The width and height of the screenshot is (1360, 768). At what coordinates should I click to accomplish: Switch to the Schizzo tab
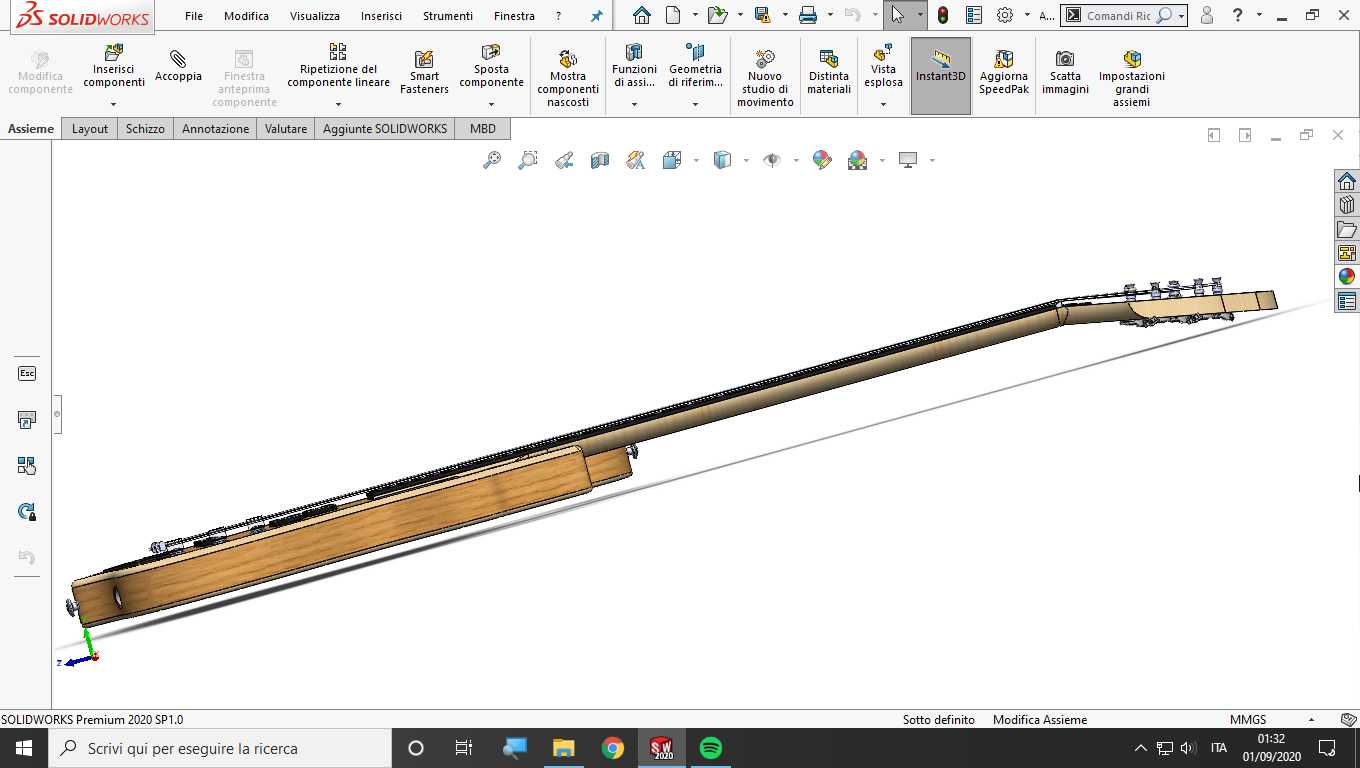pyautogui.click(x=145, y=129)
